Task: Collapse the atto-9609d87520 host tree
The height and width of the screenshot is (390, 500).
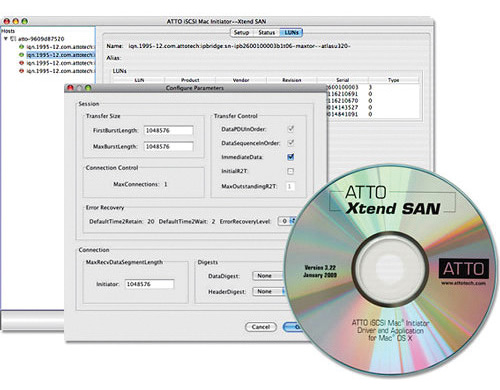Action: [x=6, y=39]
